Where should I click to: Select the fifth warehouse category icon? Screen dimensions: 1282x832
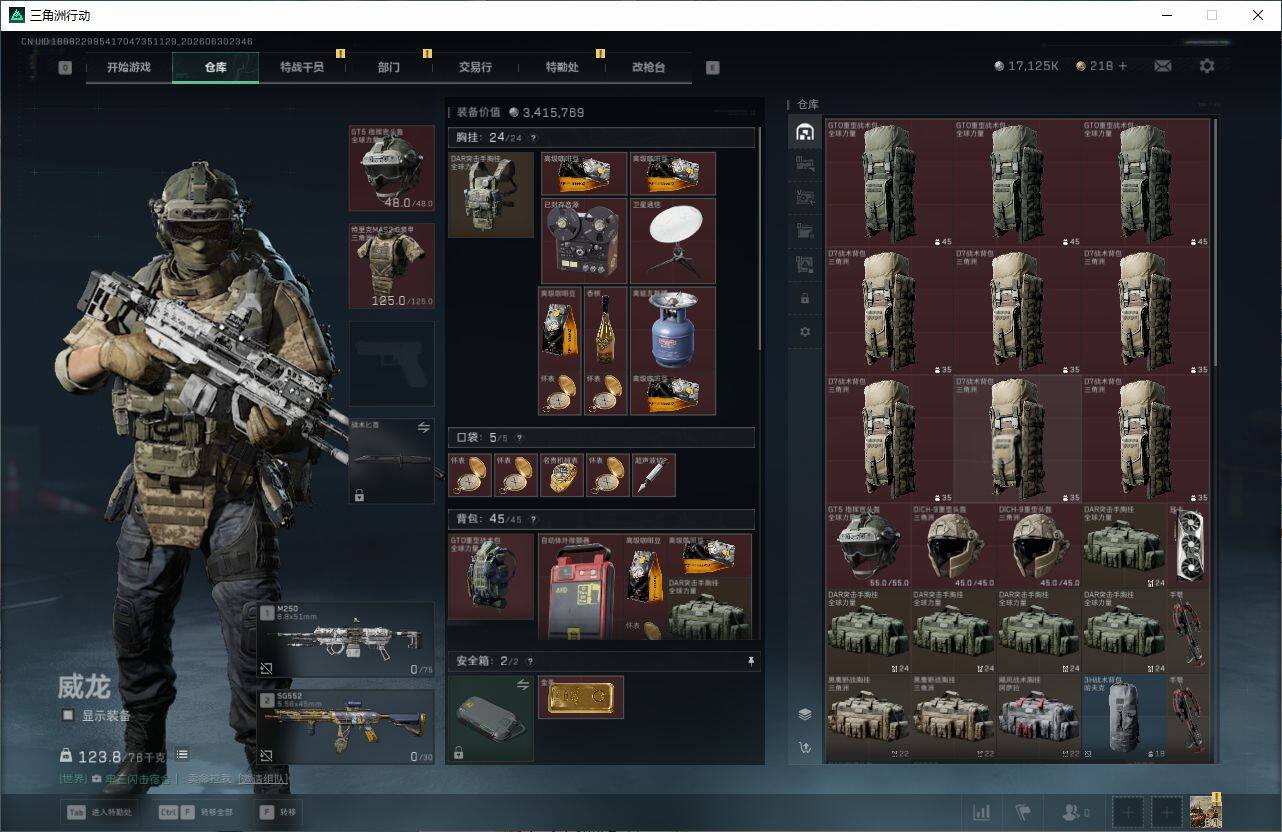tap(805, 265)
